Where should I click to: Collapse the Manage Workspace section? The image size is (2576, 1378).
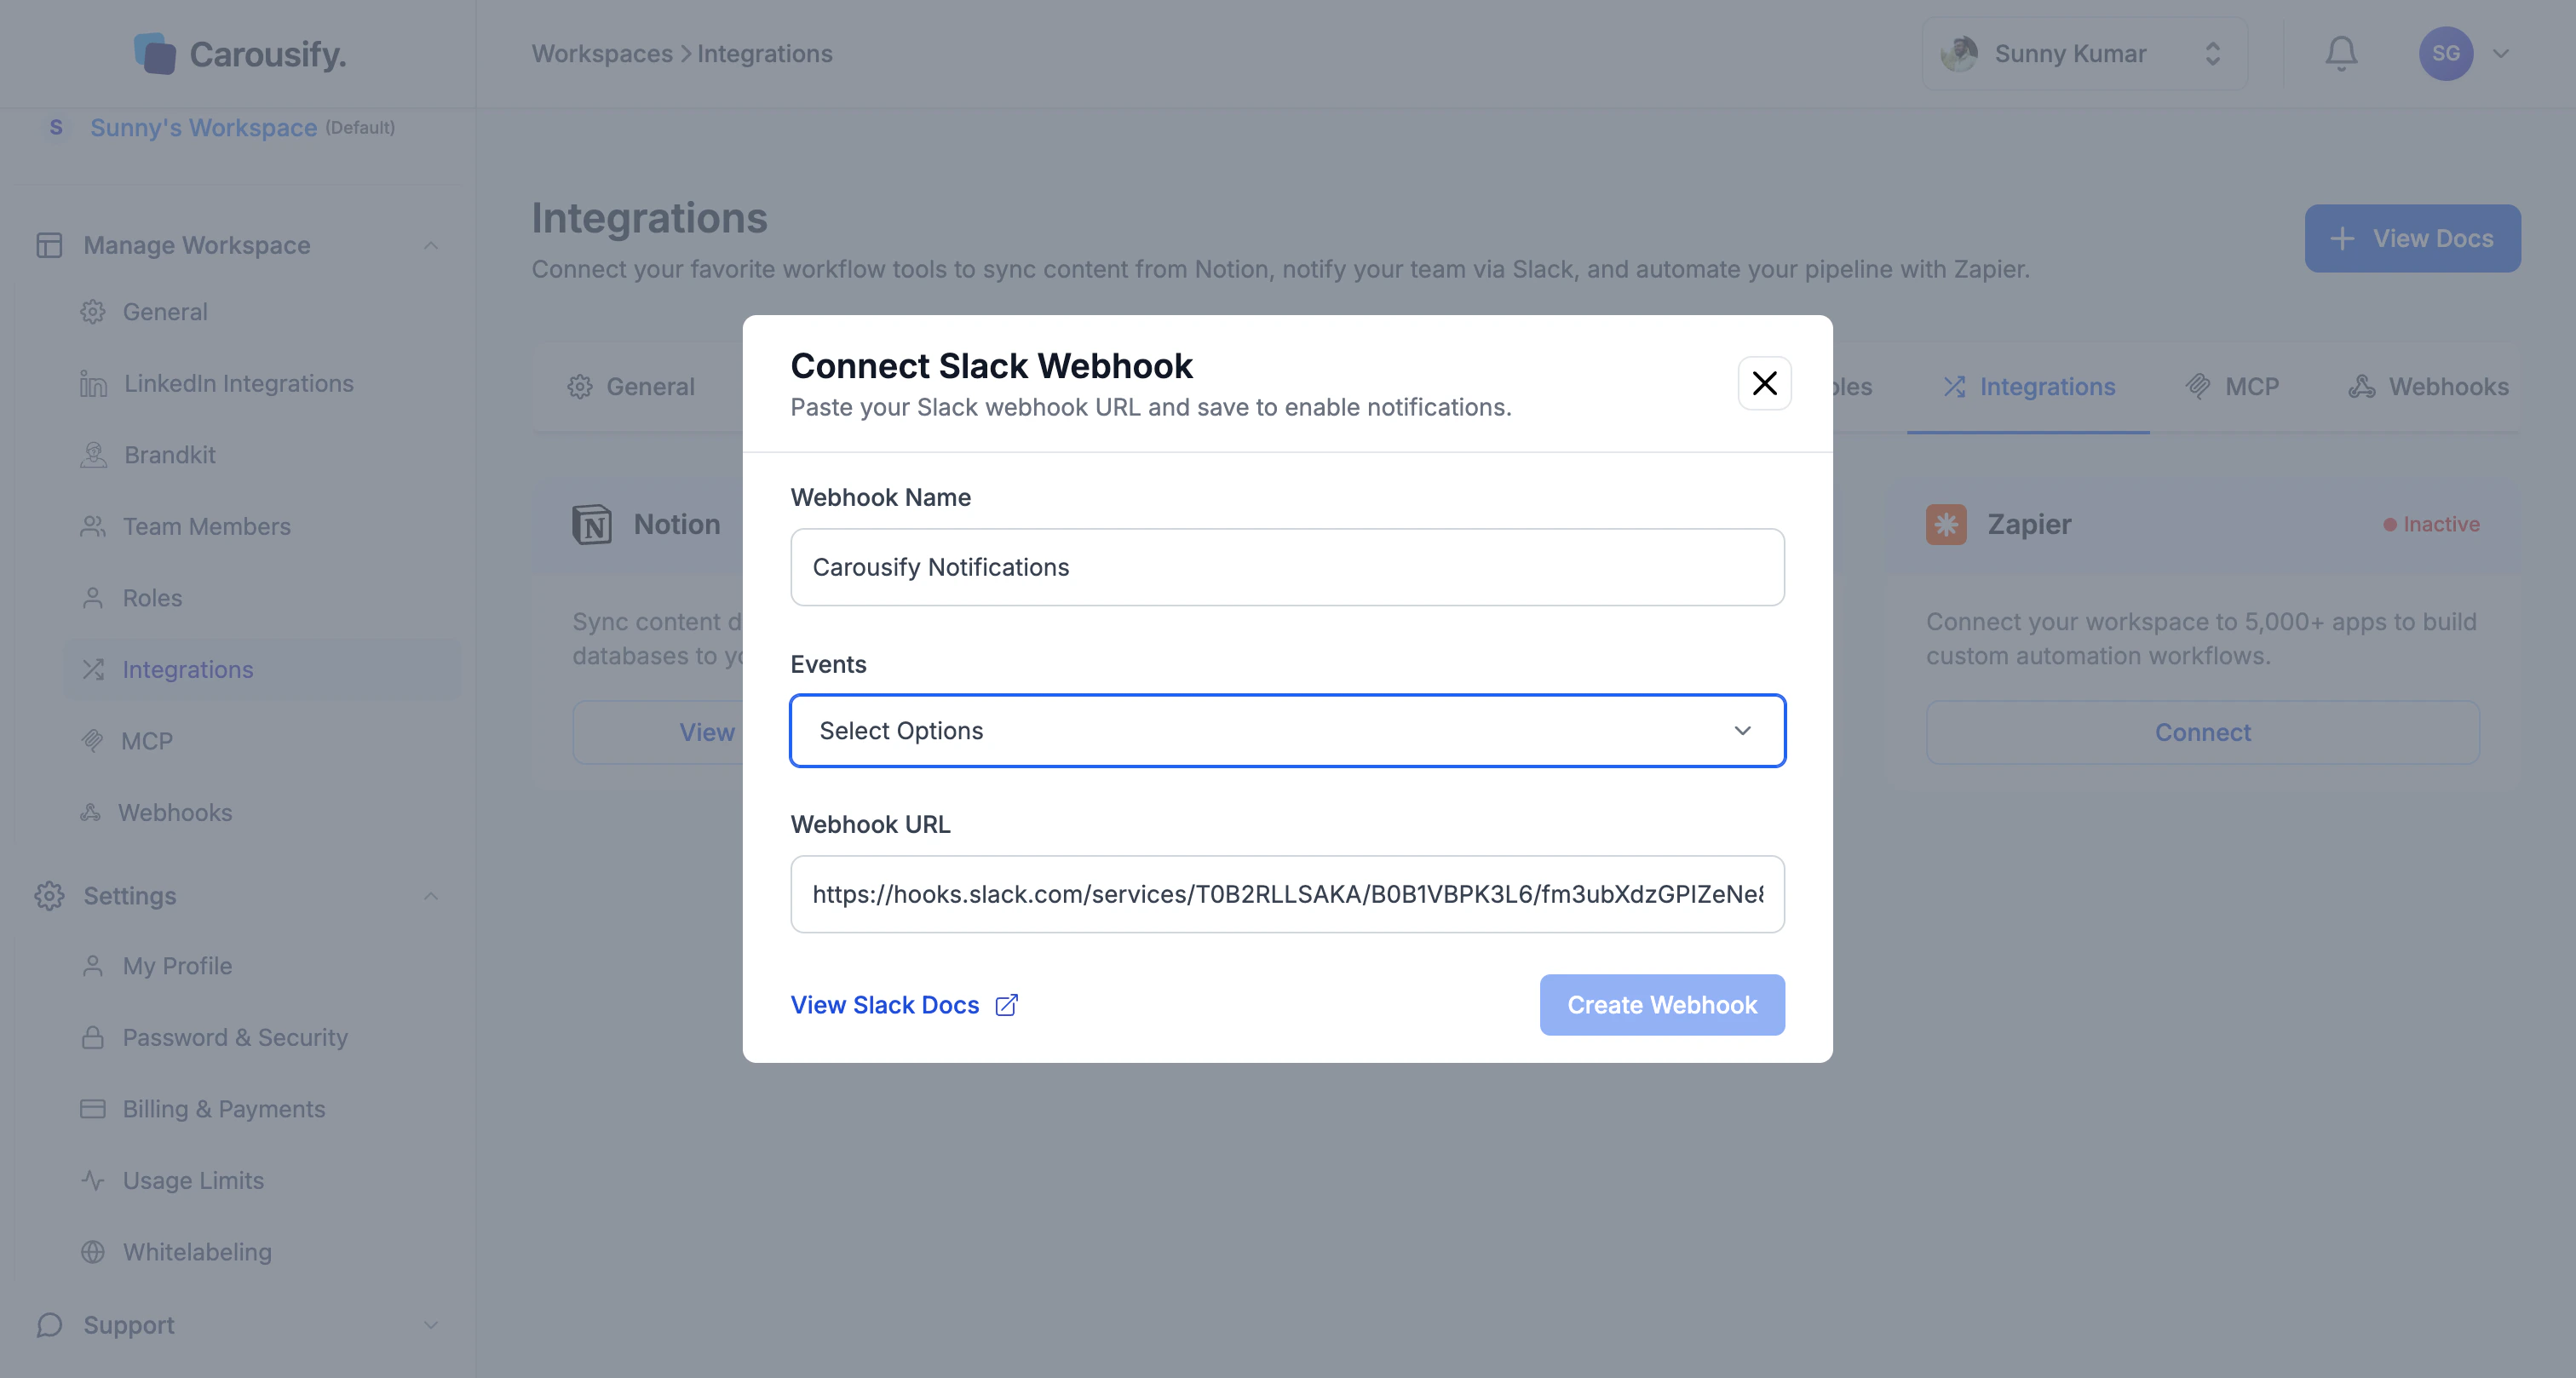(x=431, y=245)
